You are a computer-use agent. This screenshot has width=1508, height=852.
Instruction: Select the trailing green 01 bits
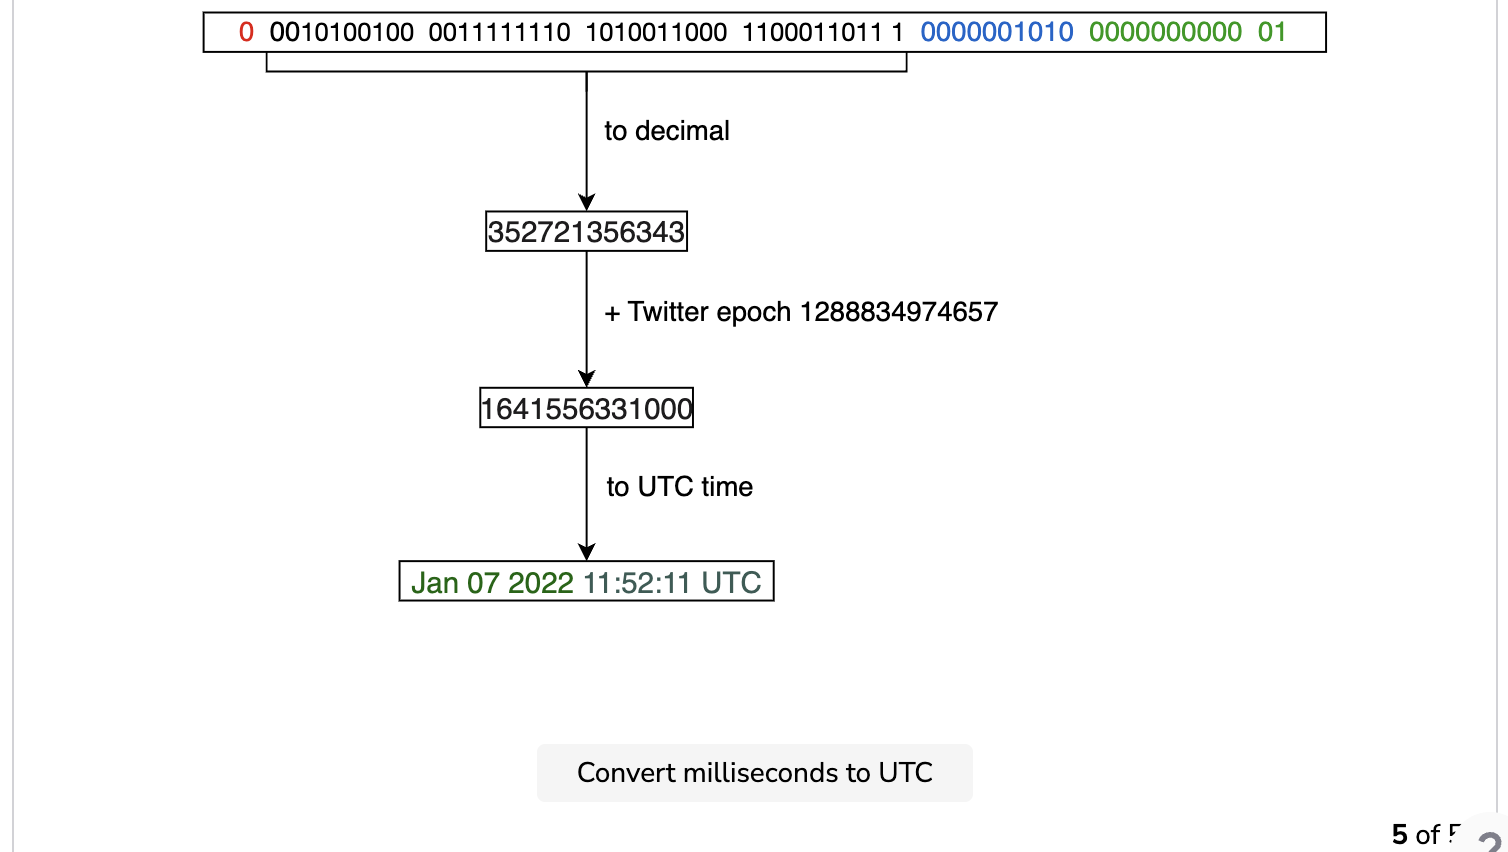(1272, 32)
